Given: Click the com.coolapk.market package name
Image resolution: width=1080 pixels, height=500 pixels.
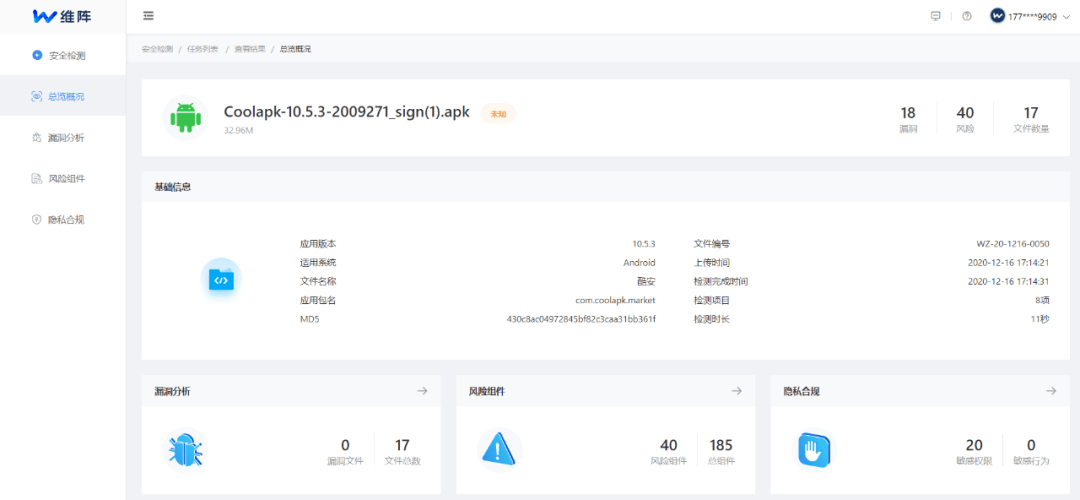Looking at the screenshot, I should coord(615,300).
